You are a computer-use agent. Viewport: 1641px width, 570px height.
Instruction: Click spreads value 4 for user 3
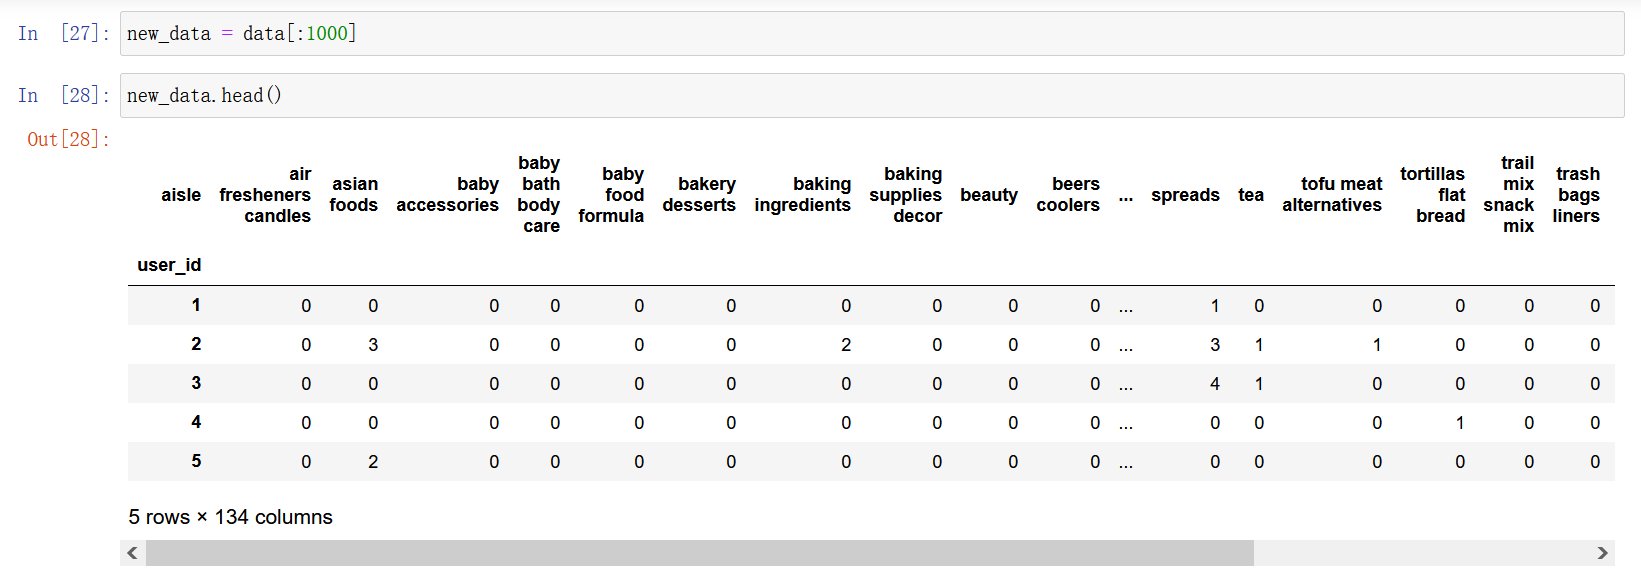[x=1215, y=384]
